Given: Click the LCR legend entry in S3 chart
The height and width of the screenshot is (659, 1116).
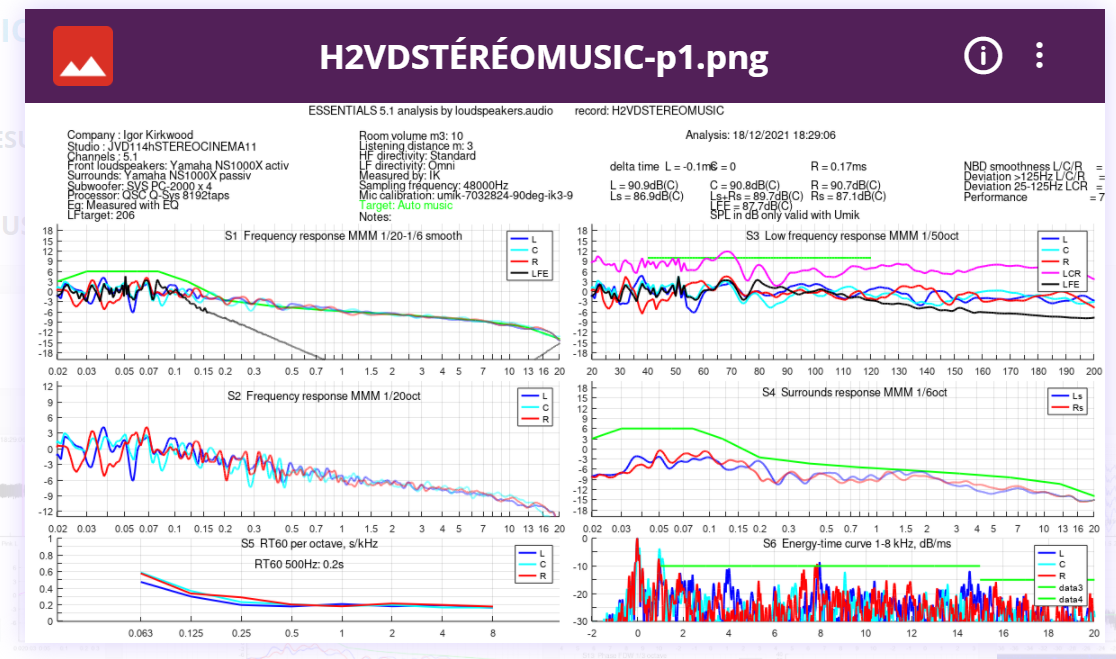Looking at the screenshot, I should click(x=1070, y=273).
